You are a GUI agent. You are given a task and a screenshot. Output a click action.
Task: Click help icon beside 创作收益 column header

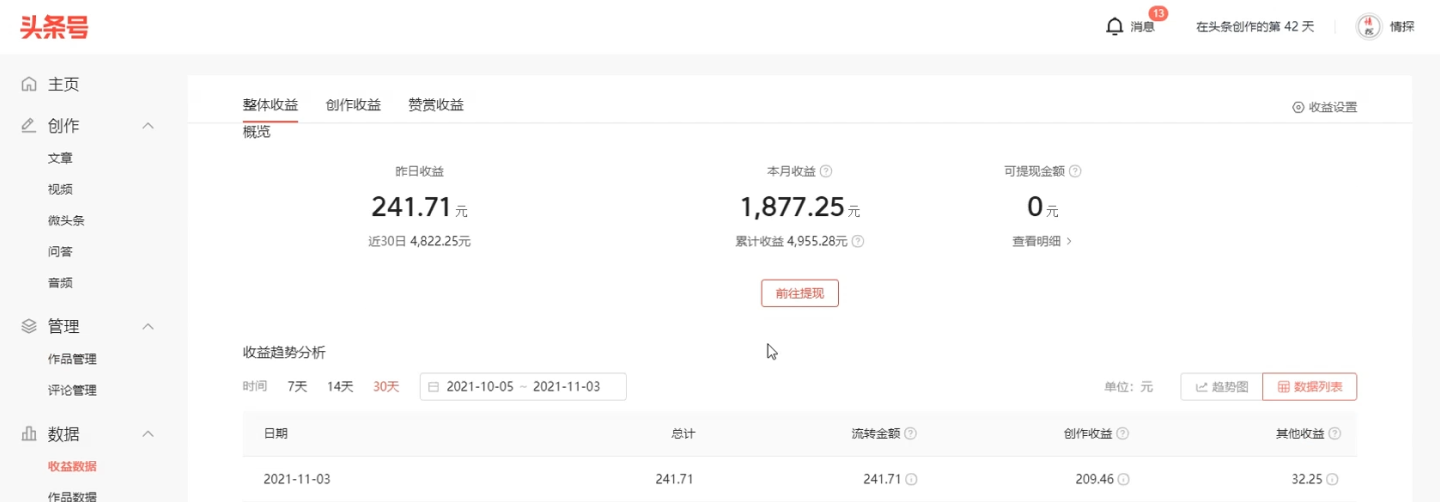pos(1123,434)
